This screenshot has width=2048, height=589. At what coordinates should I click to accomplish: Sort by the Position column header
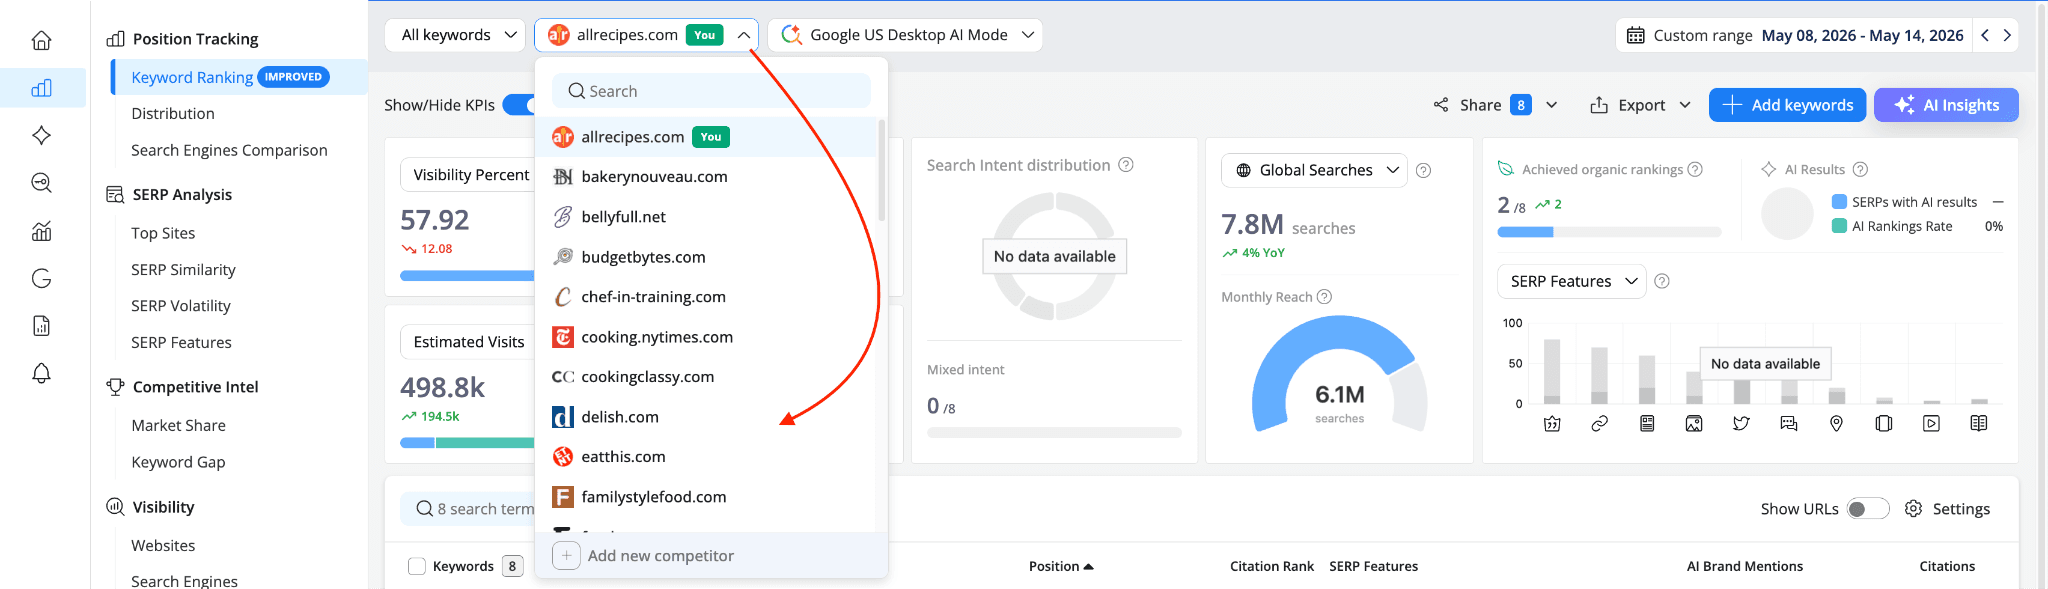1061,566
